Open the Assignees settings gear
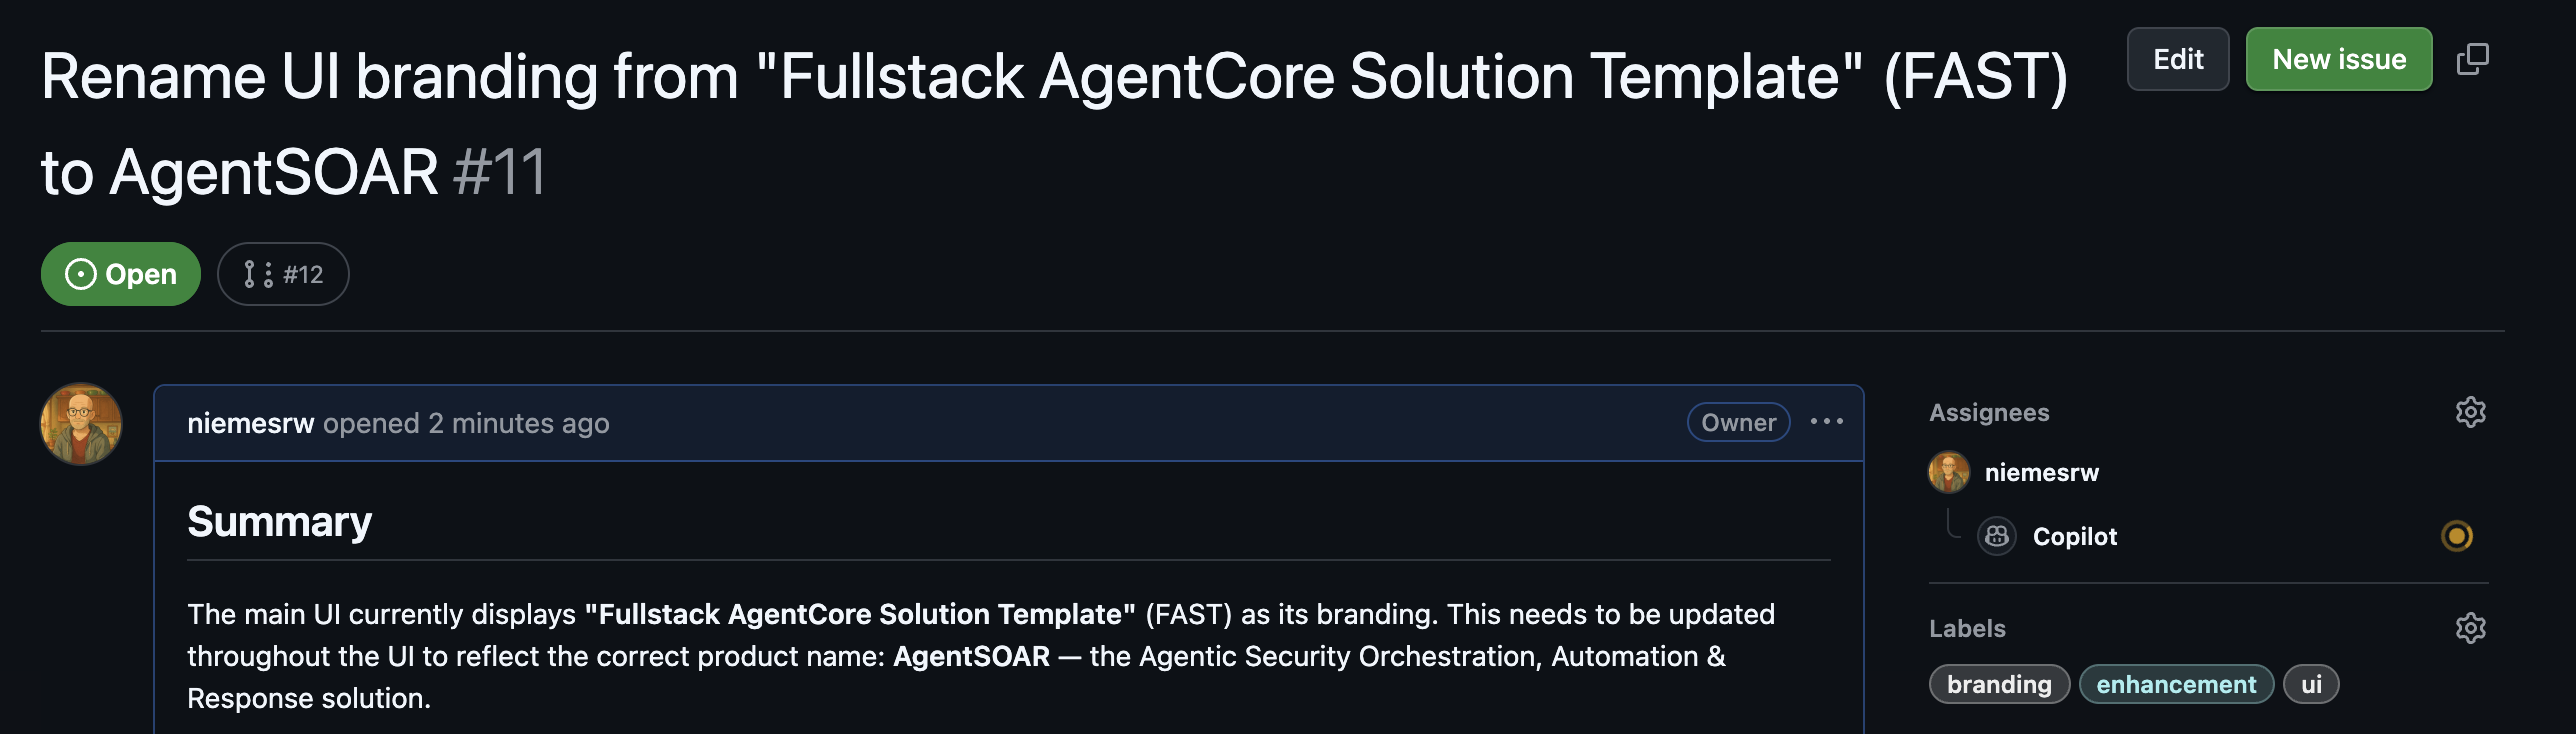 (x=2471, y=412)
